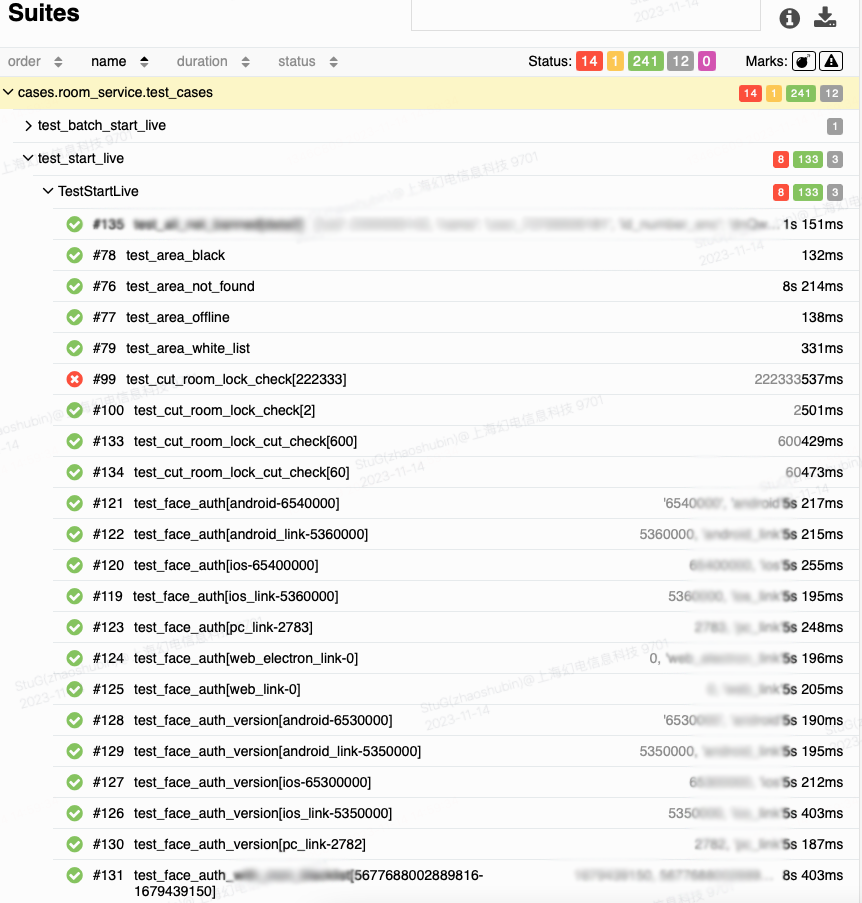Click green passed icon of test #134

[74, 473]
